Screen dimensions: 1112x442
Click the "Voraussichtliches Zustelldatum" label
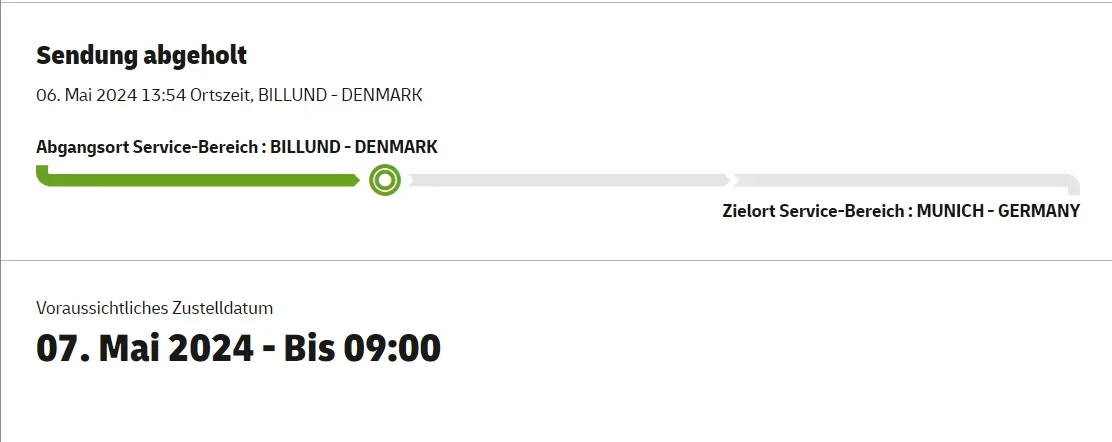coord(155,307)
